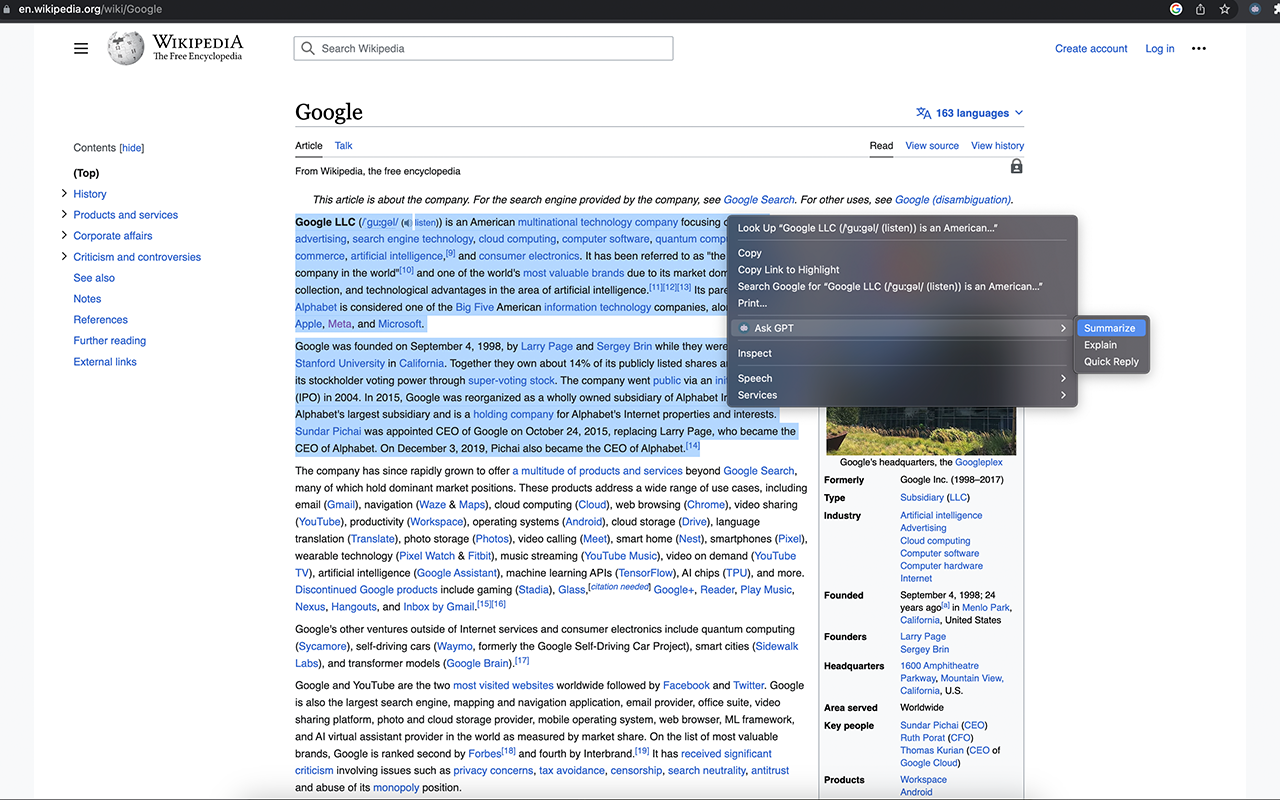Jump to the See also section
1280x800 pixels.
coord(94,278)
